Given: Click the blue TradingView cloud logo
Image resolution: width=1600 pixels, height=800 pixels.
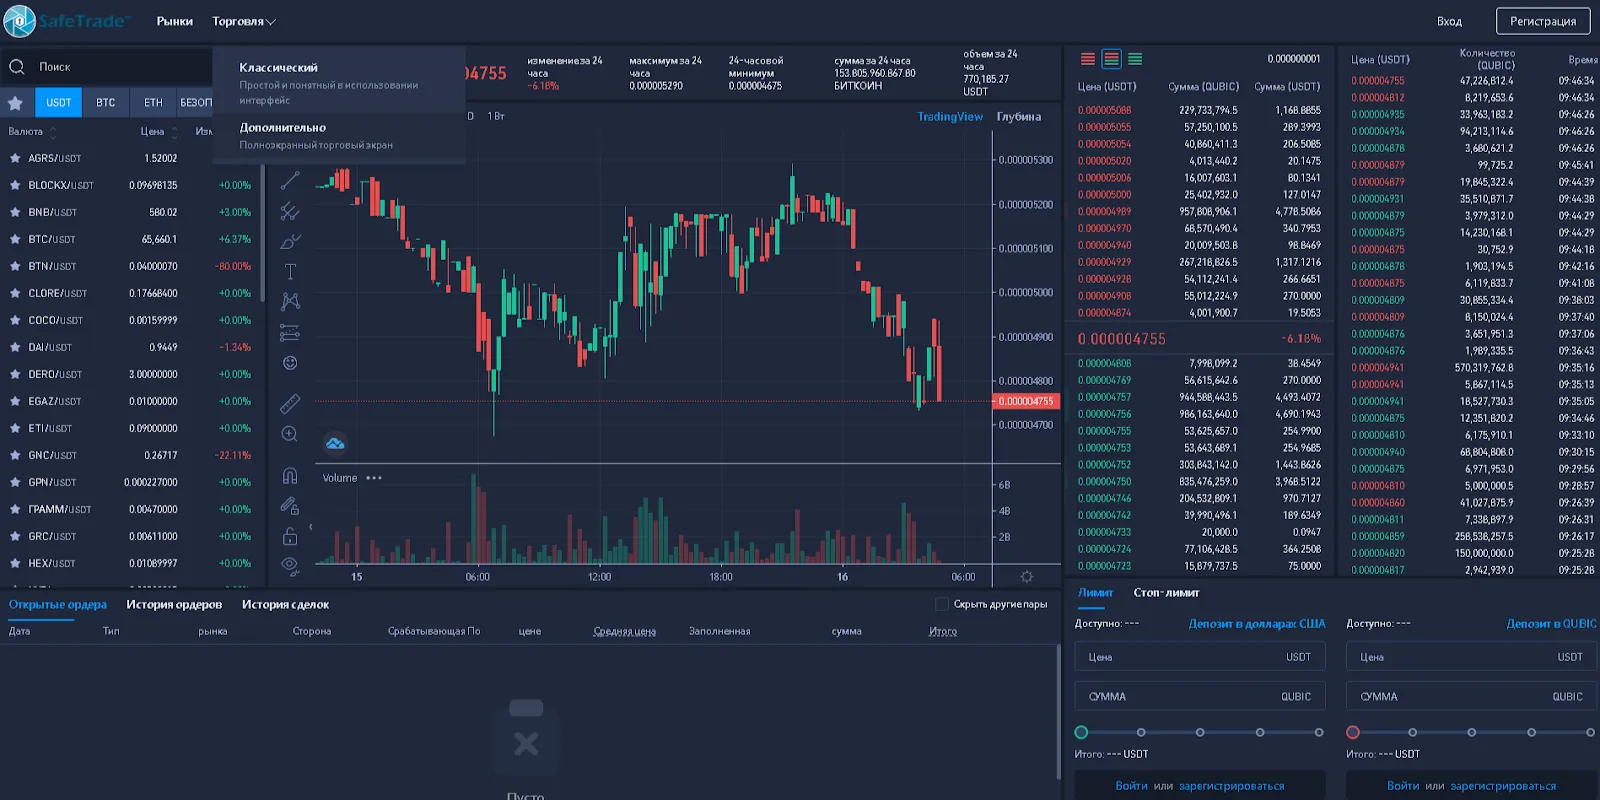Looking at the screenshot, I should coord(335,443).
